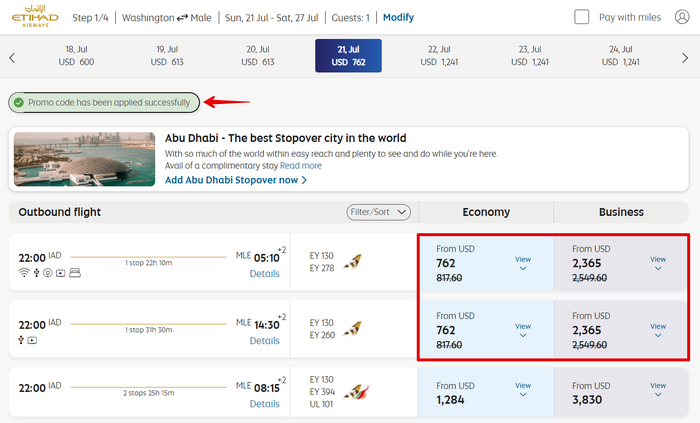Viewport: 700px width, 423px height.
Task: Select the 18 Jul USD 600 date tab
Action: click(76, 56)
